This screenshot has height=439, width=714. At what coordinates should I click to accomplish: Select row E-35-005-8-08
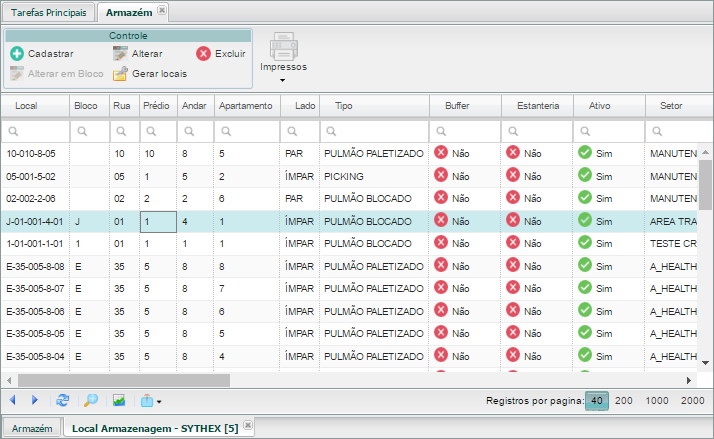coord(349,267)
